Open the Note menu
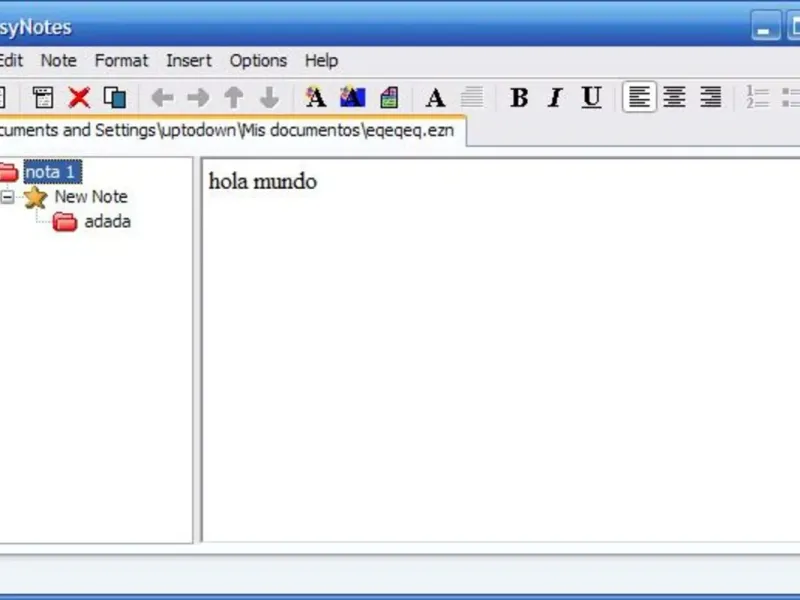 (59, 60)
